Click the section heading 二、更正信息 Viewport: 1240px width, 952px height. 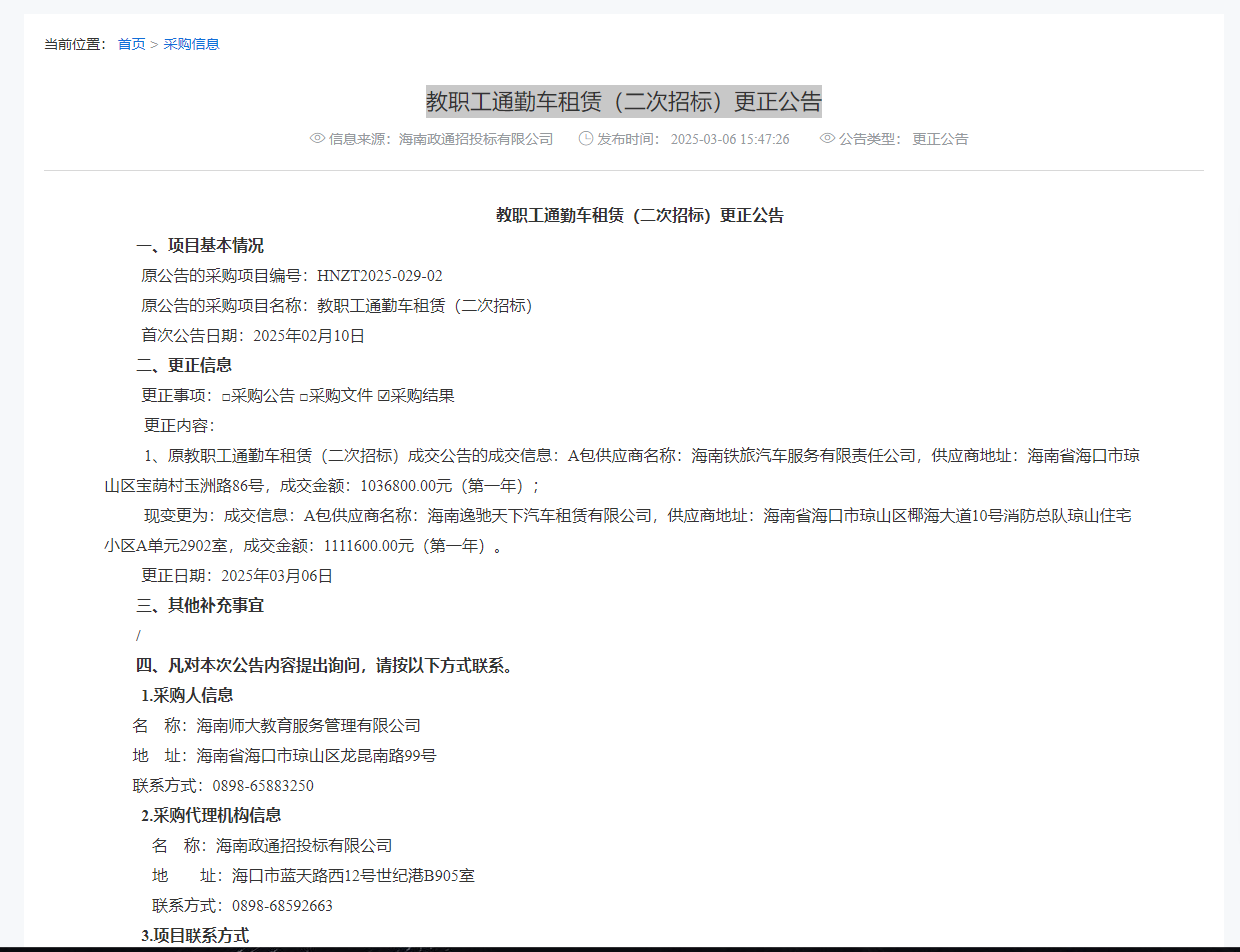pyautogui.click(x=184, y=366)
